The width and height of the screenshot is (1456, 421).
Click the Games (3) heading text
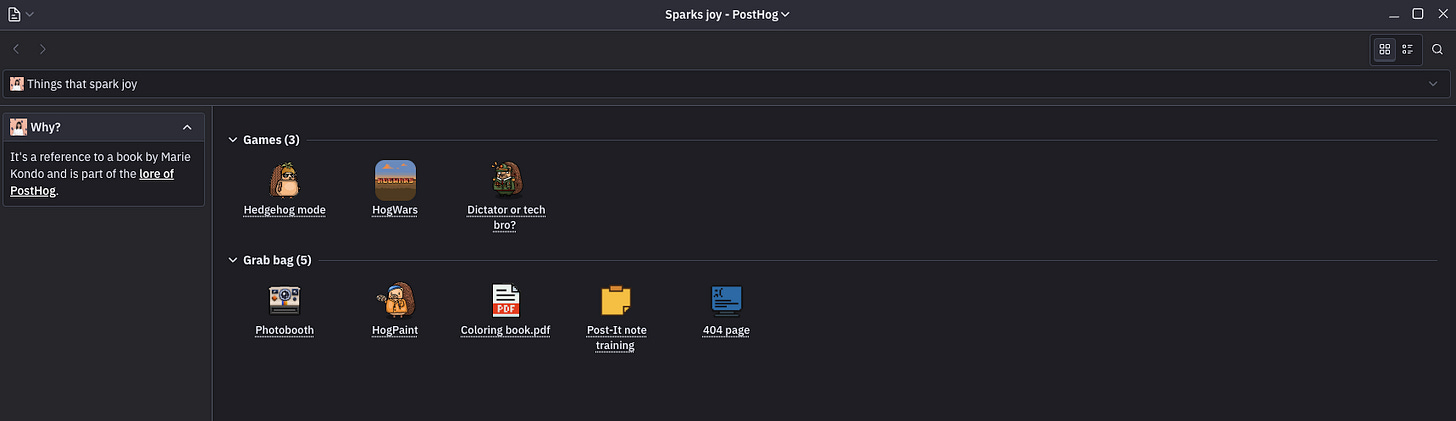point(271,140)
